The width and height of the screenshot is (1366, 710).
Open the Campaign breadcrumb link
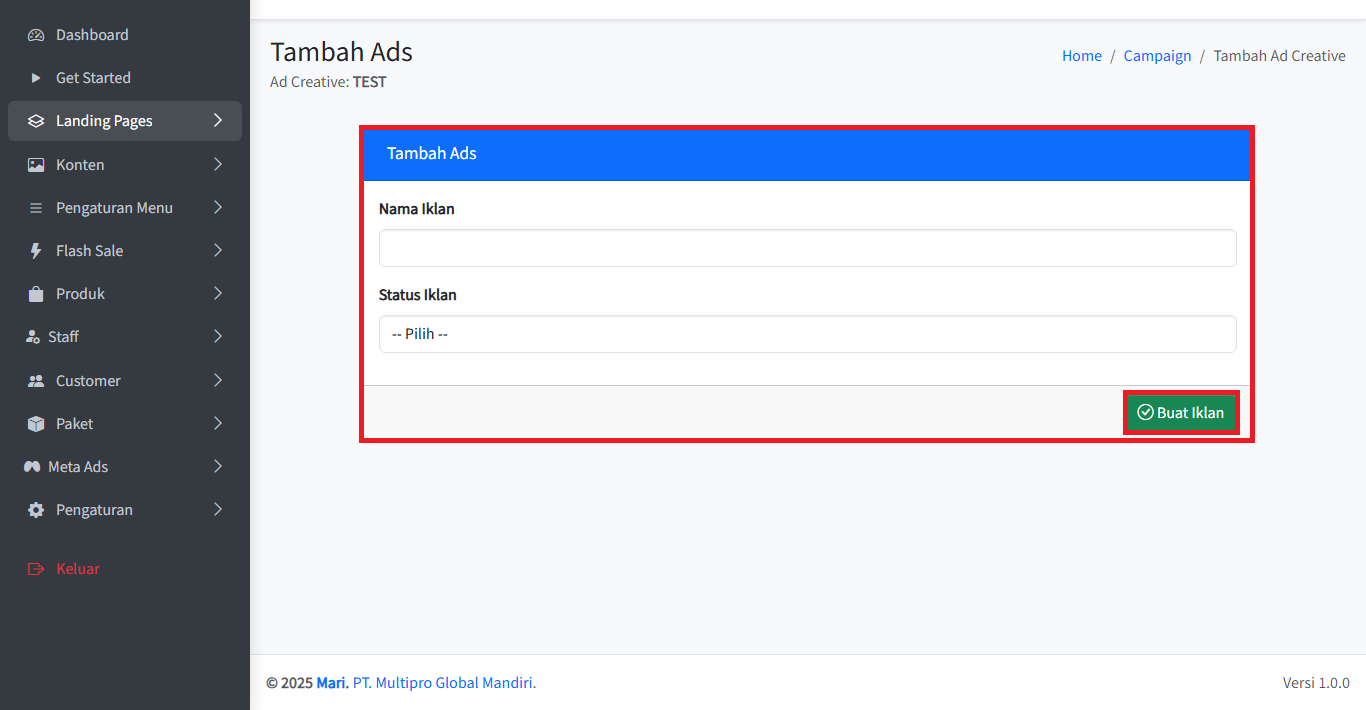point(1157,56)
